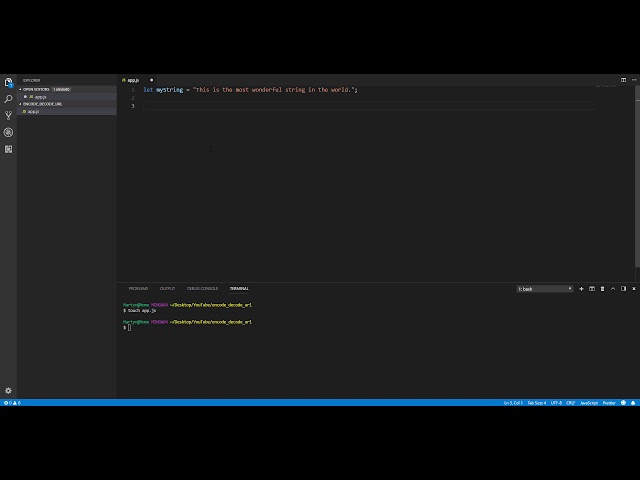
Task: Change the UTF-8 encoding in status bar
Action: point(556,403)
